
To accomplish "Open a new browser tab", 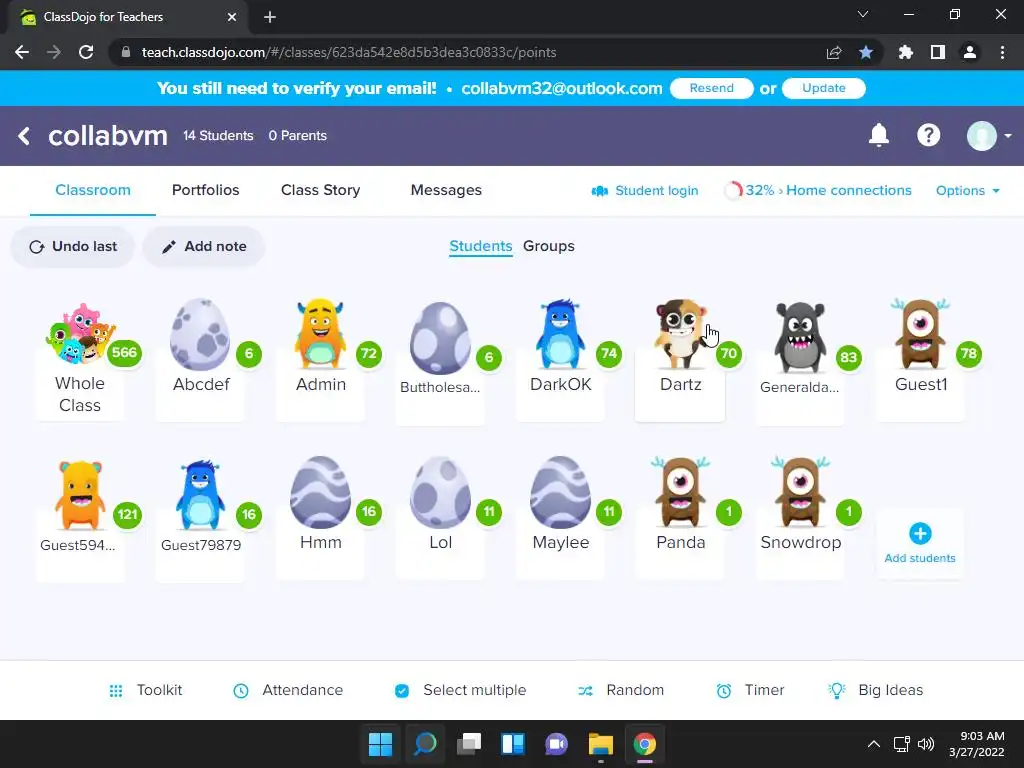I will pyautogui.click(x=270, y=17).
